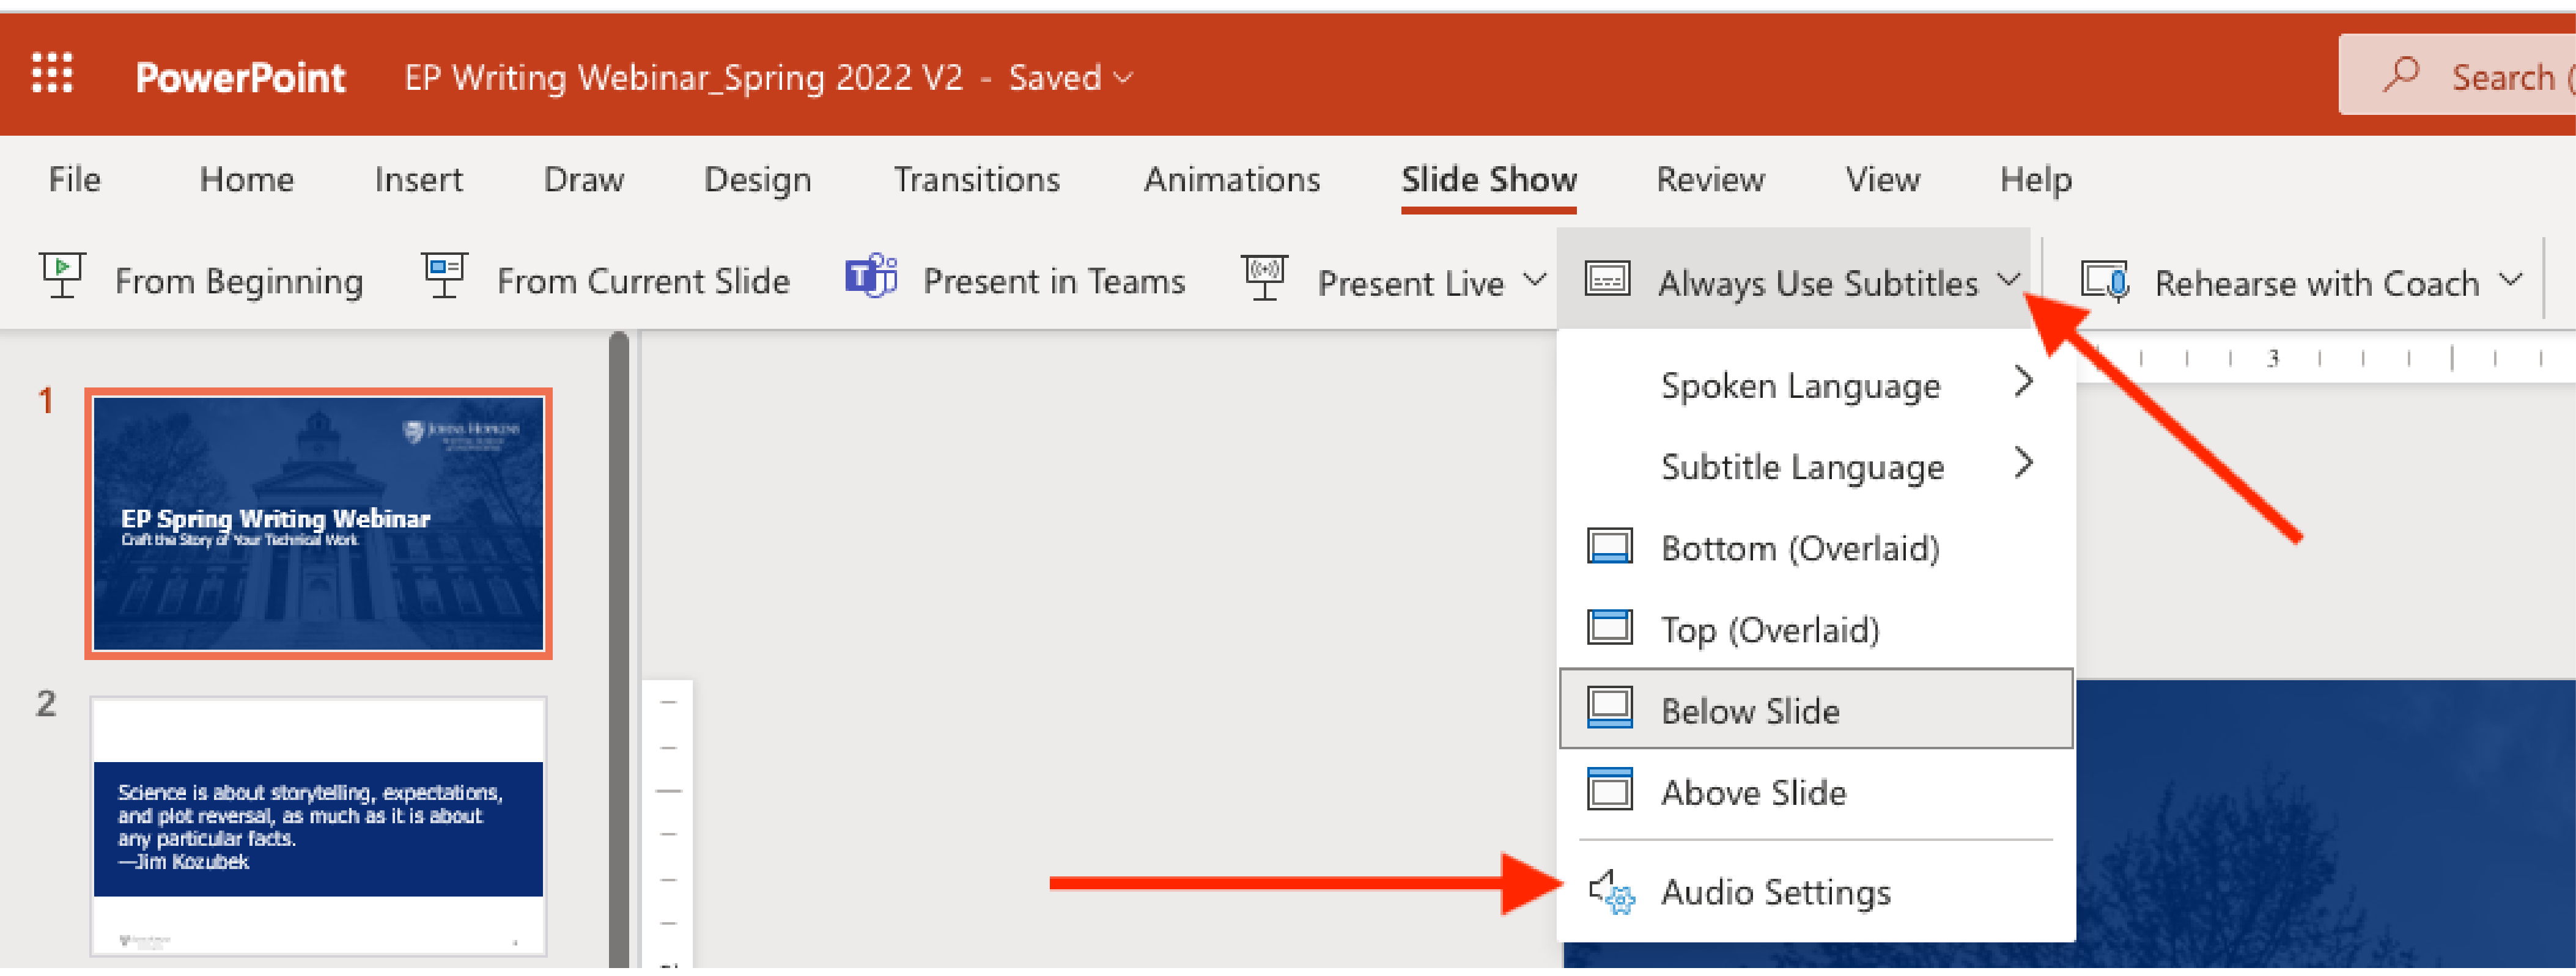2576x976 pixels.
Task: Click the From Current Slide icon
Action: click(444, 276)
